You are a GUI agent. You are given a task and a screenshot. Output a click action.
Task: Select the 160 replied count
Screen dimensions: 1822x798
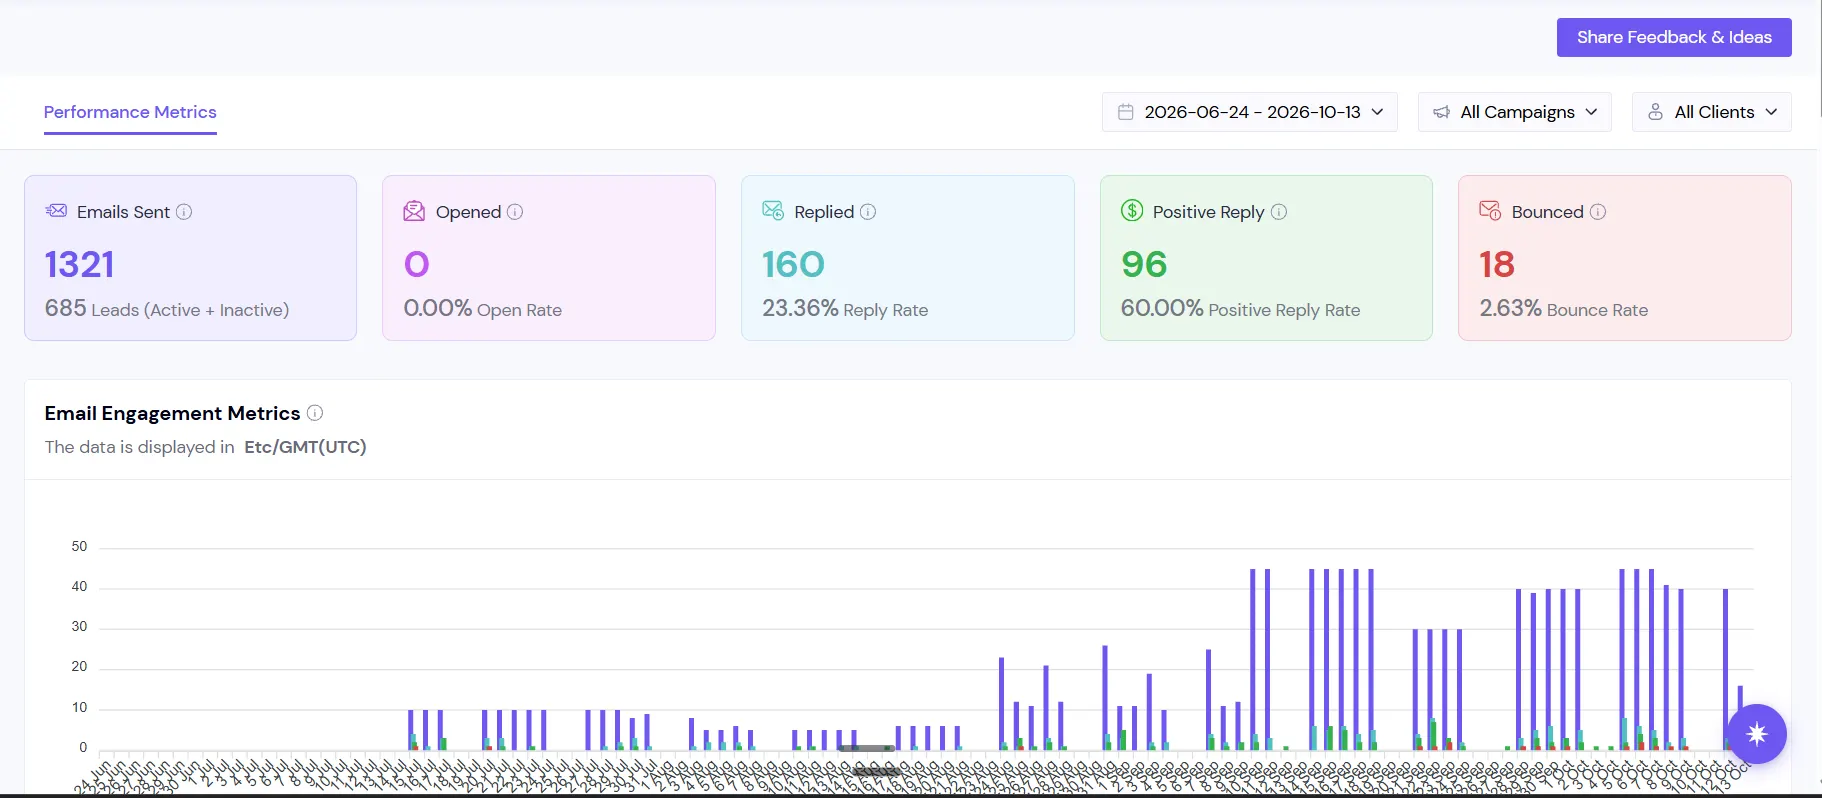tap(794, 265)
